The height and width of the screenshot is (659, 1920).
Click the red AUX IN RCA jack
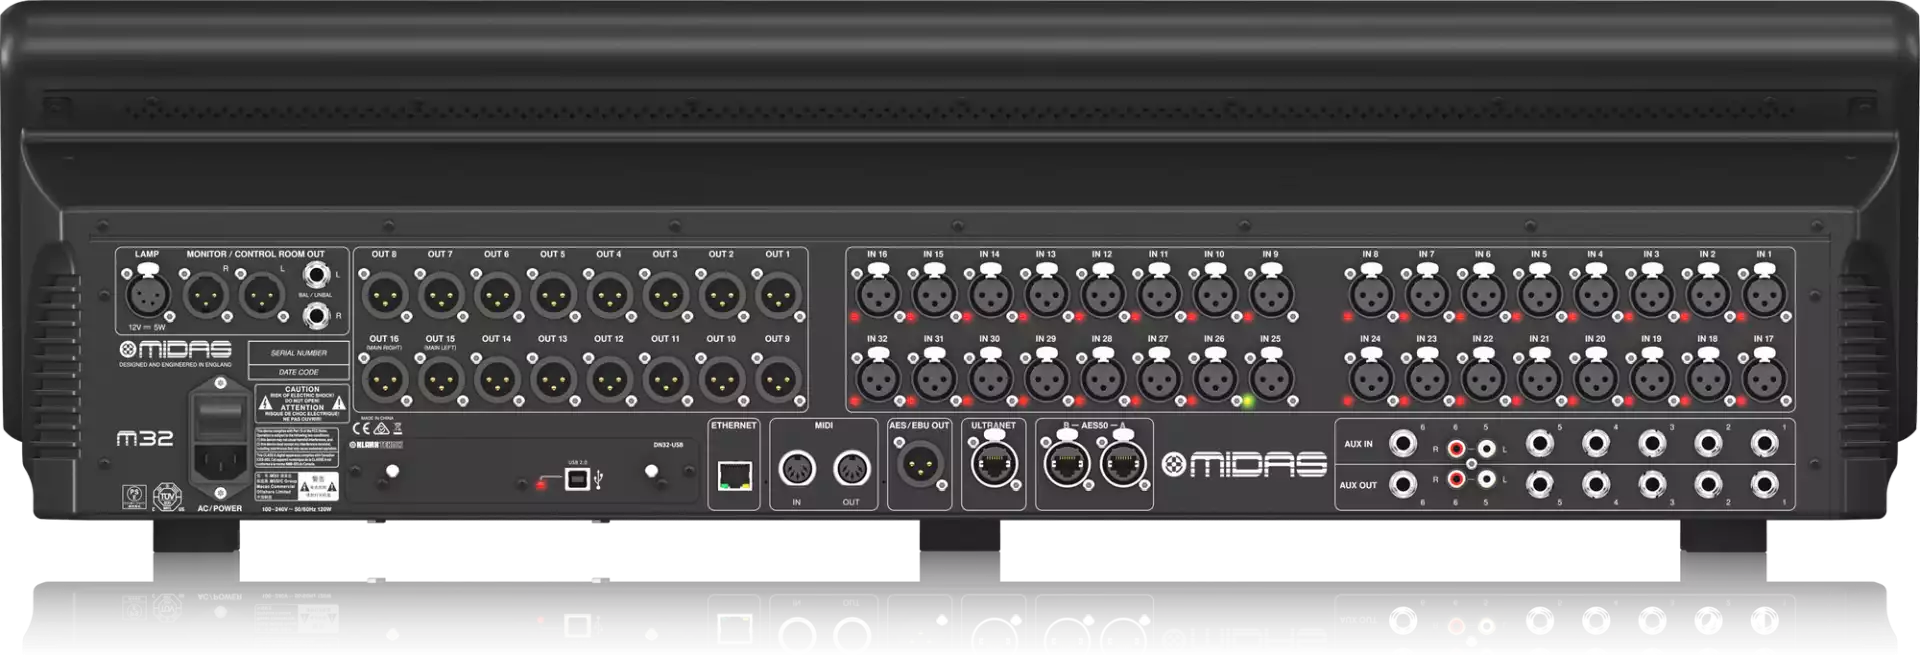pos(1456,449)
